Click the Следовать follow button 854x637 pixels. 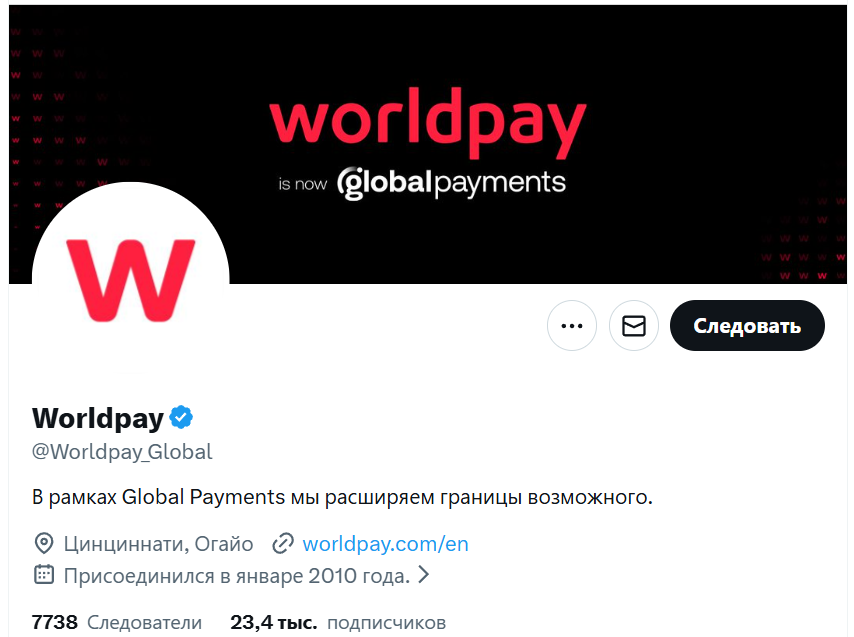pos(747,326)
